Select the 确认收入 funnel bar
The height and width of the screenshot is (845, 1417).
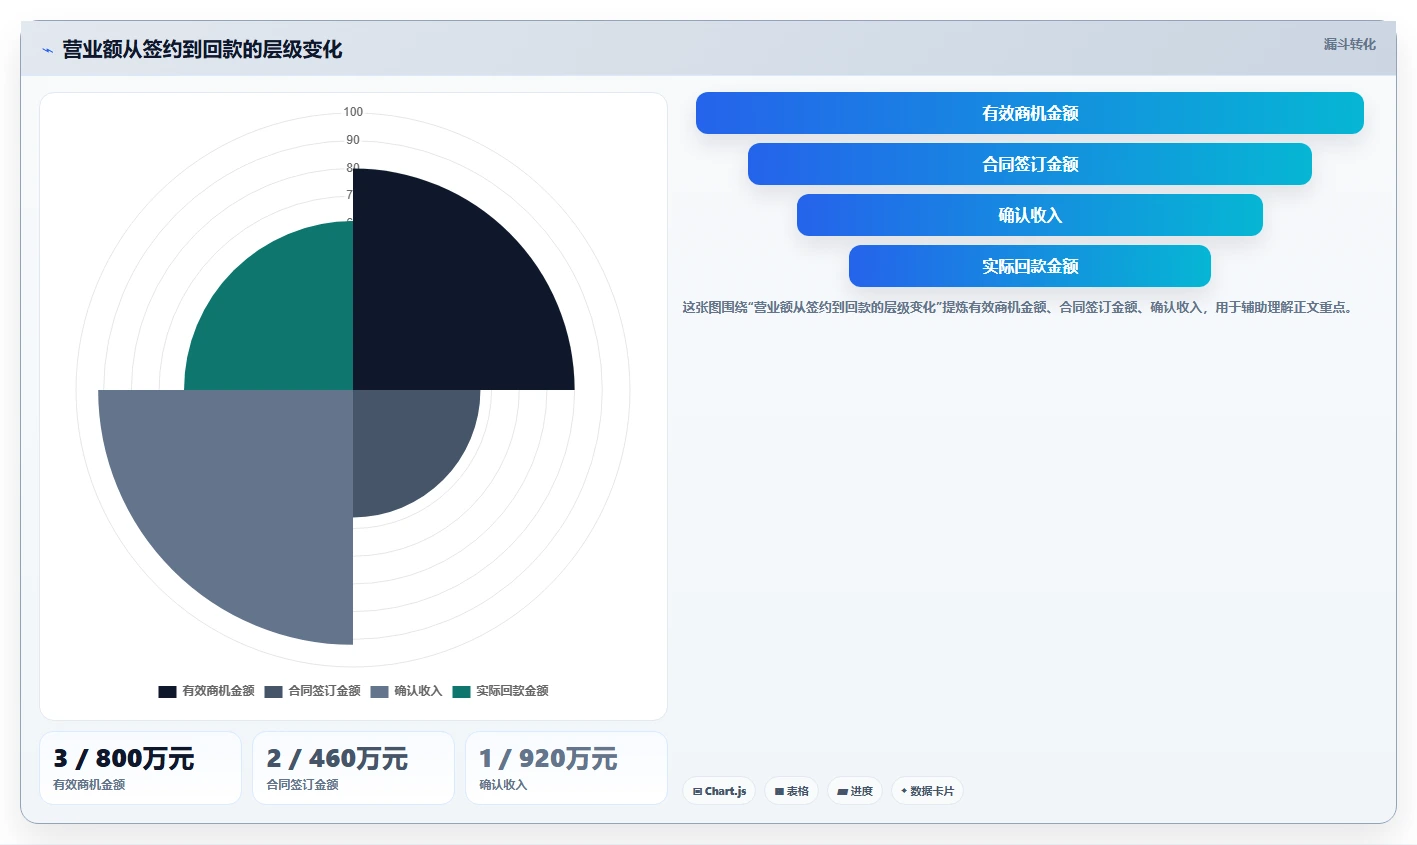pos(1029,215)
